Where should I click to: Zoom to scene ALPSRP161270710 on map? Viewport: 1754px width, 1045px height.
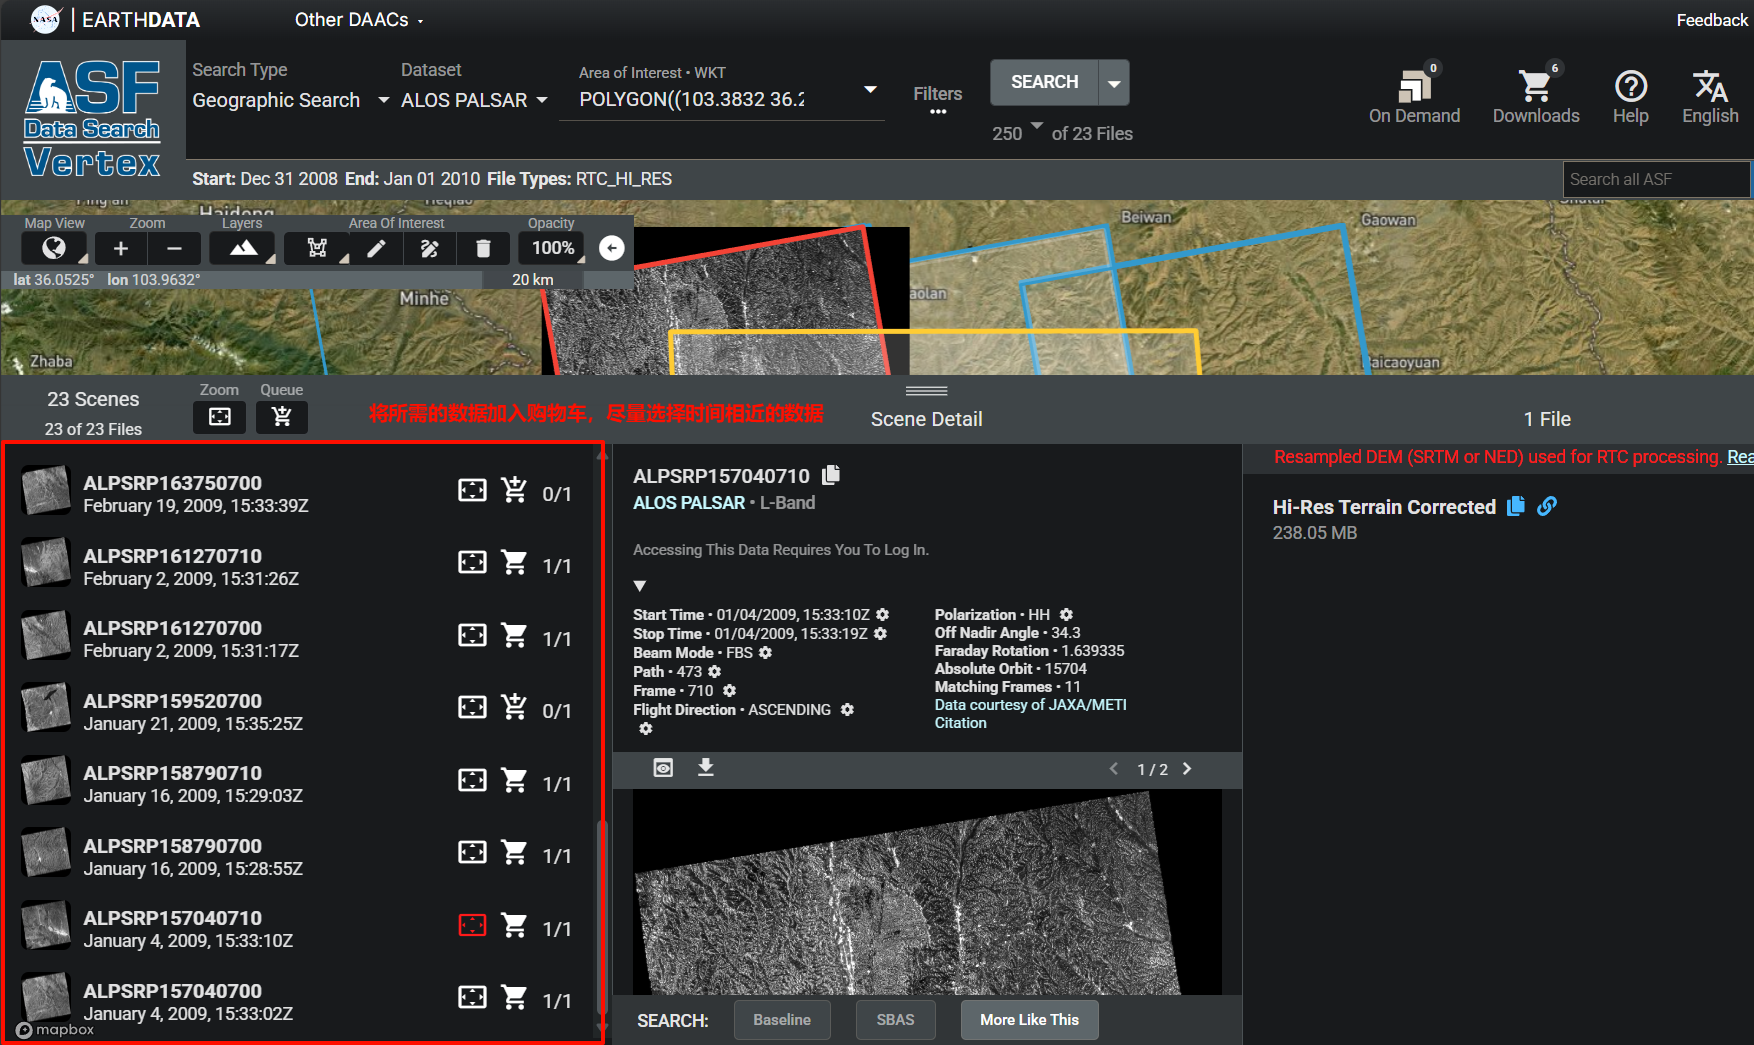pyautogui.click(x=472, y=563)
